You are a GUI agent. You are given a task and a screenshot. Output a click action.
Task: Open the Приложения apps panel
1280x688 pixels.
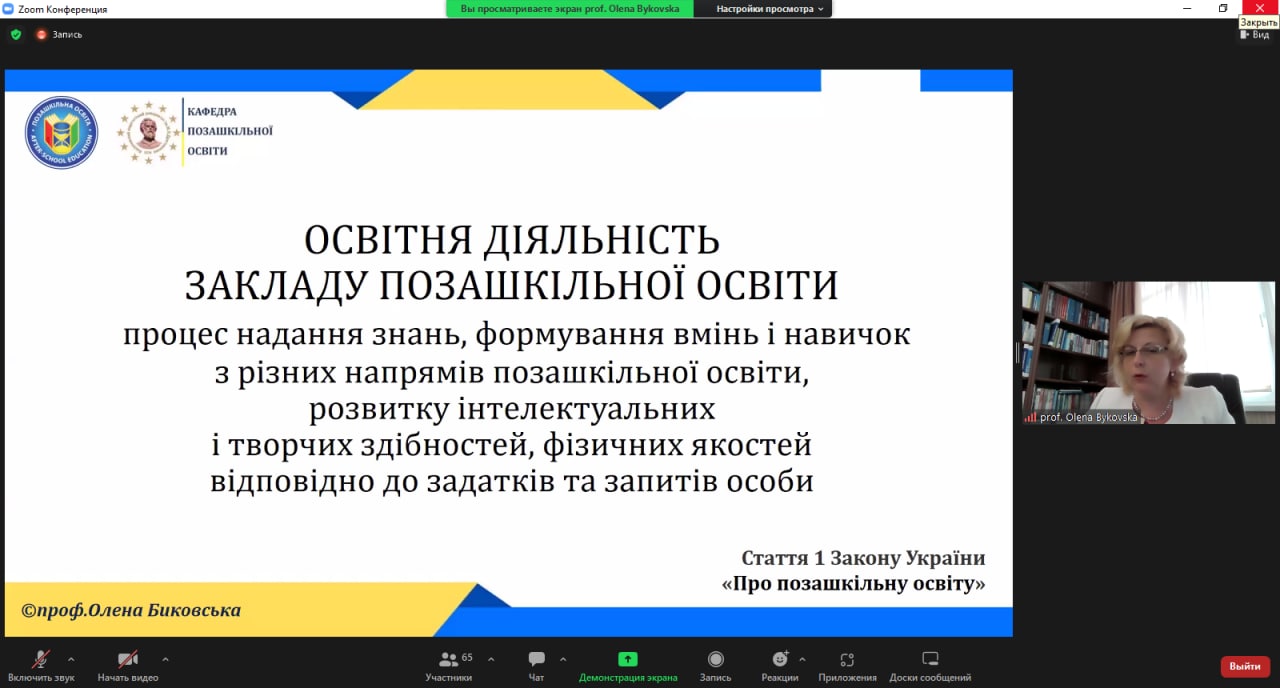pos(847,664)
